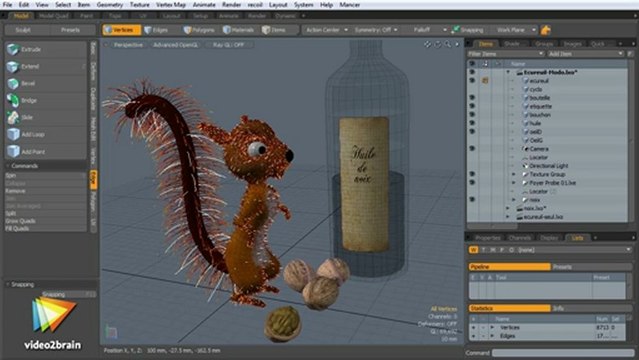Click the Directional Light item icon
639x360 pixels.
tap(525, 166)
